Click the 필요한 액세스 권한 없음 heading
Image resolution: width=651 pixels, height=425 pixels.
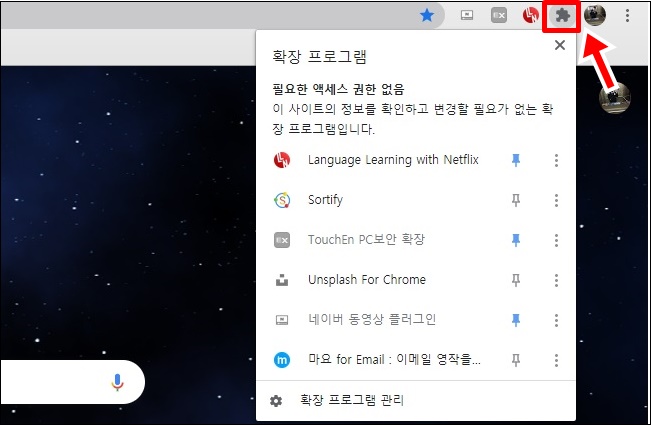click(x=338, y=89)
